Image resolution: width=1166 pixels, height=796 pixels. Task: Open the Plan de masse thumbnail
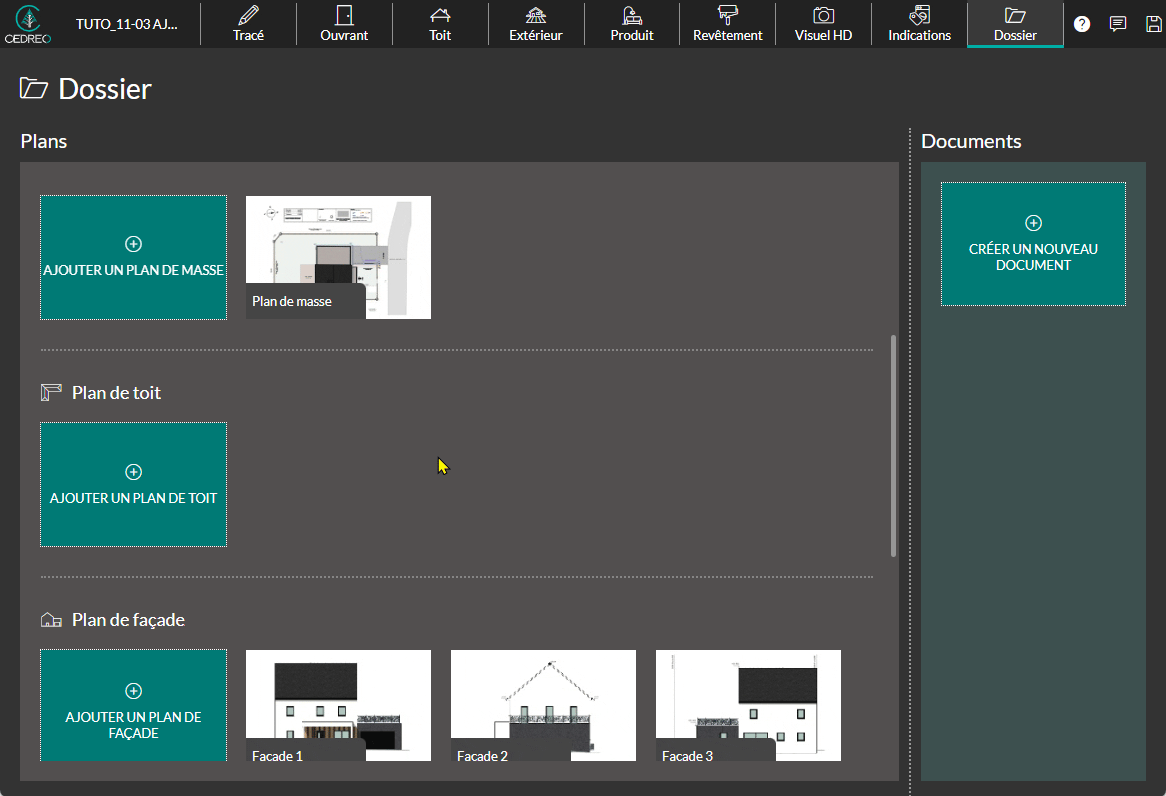(x=338, y=257)
